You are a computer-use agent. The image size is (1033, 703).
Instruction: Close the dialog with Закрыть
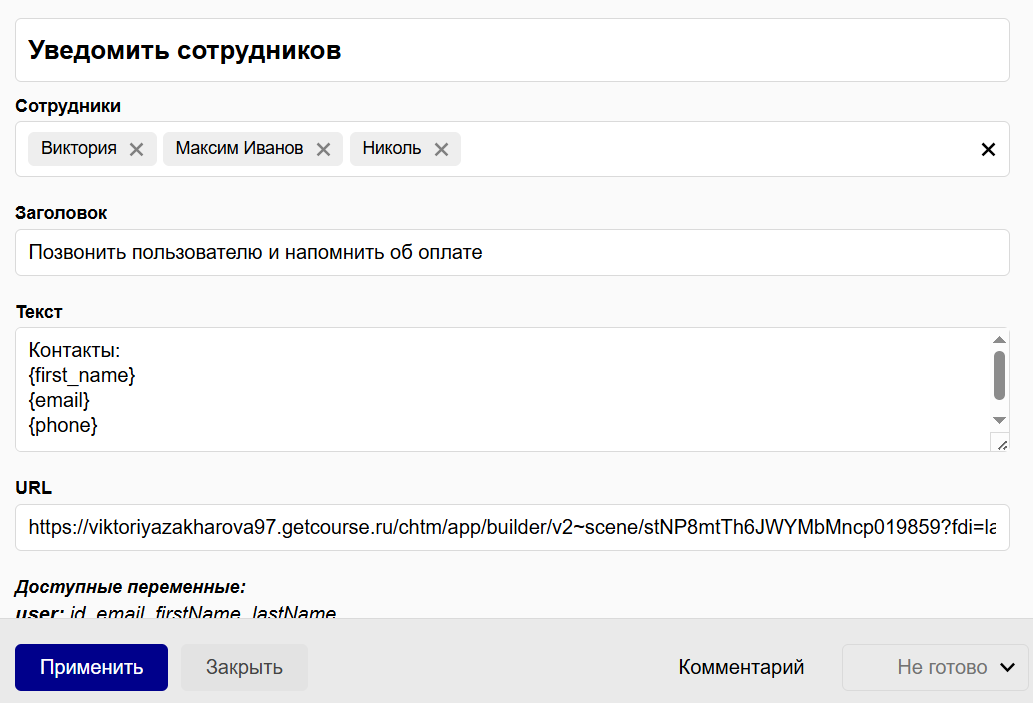pyautogui.click(x=244, y=667)
